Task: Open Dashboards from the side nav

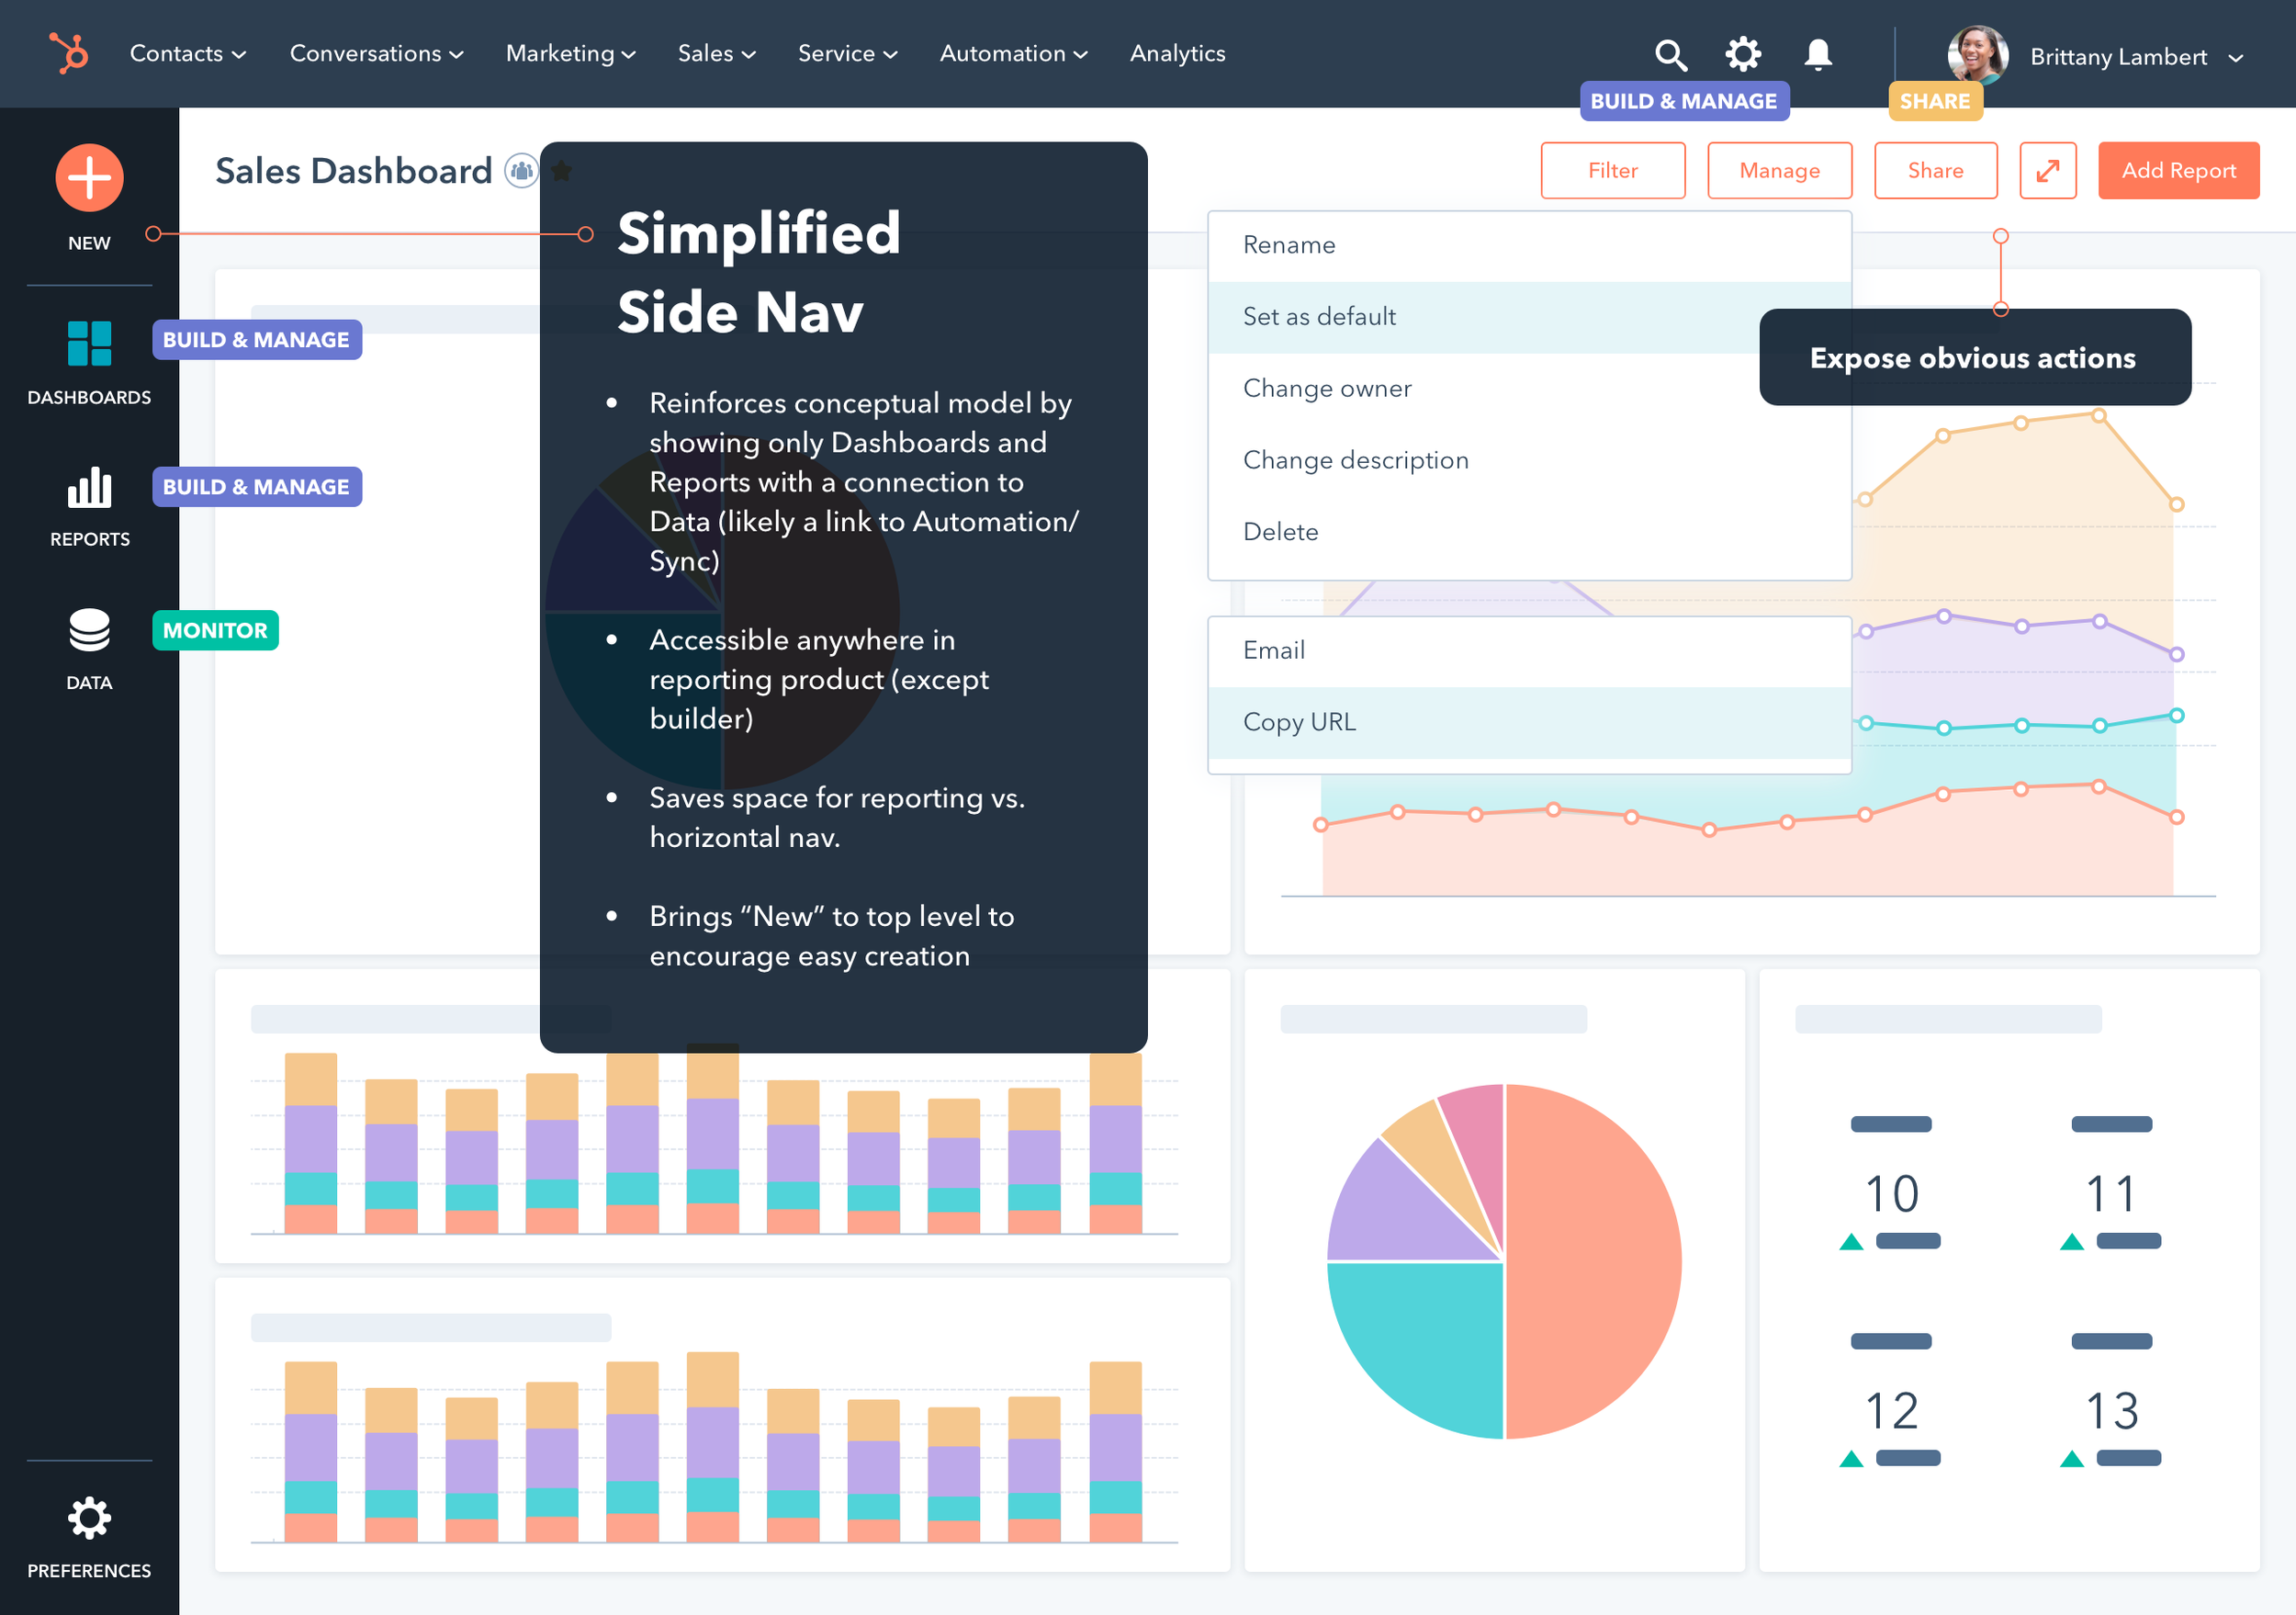Action: coord(88,344)
